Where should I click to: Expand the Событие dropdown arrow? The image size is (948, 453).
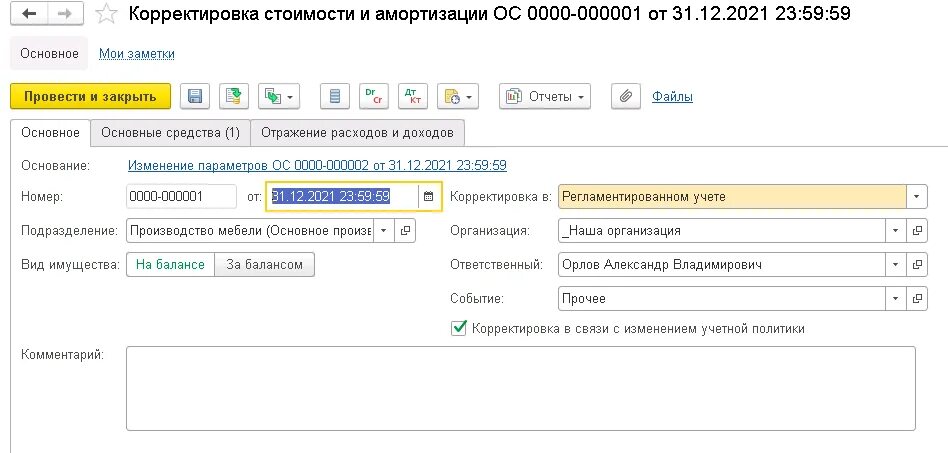click(x=895, y=298)
